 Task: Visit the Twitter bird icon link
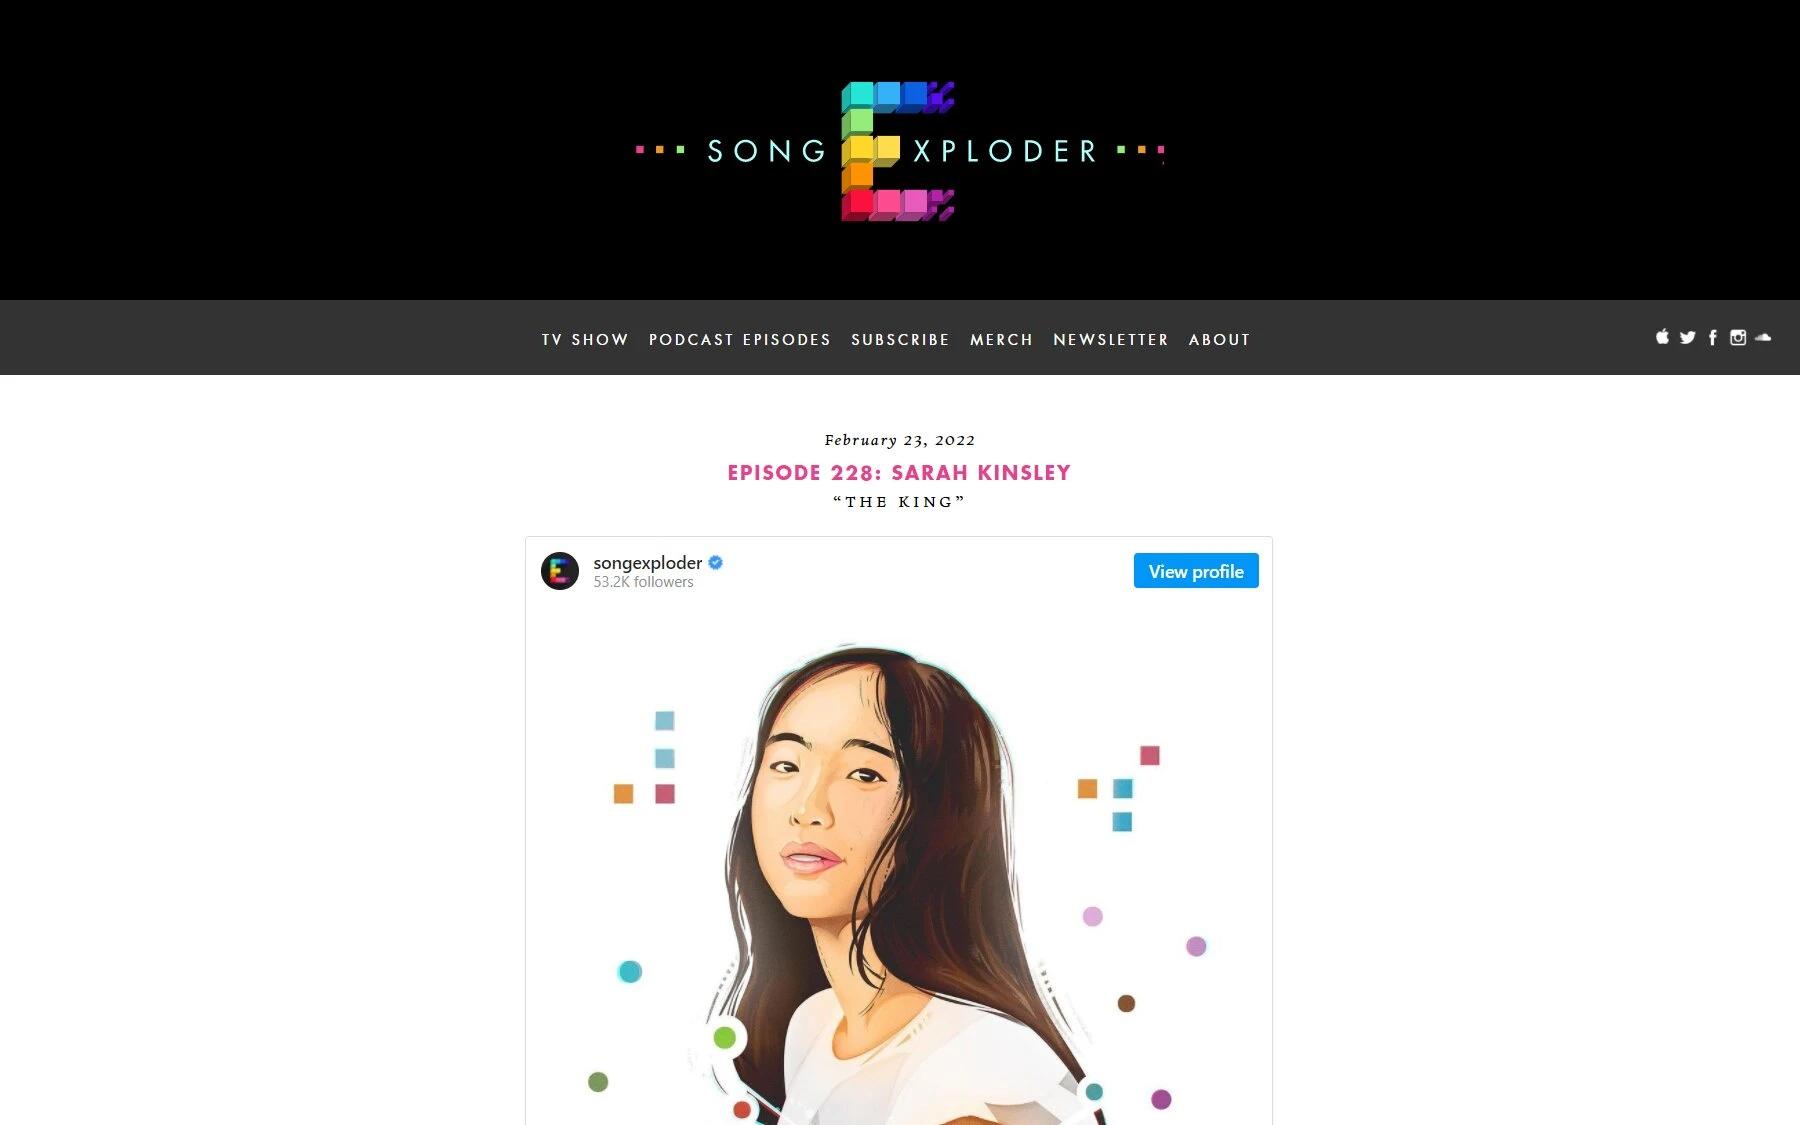coord(1688,338)
